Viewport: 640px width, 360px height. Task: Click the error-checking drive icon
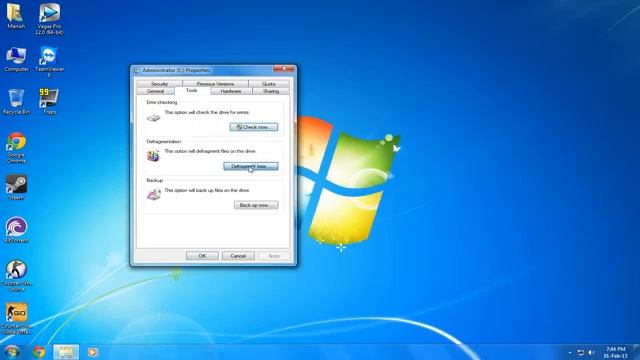(x=153, y=118)
